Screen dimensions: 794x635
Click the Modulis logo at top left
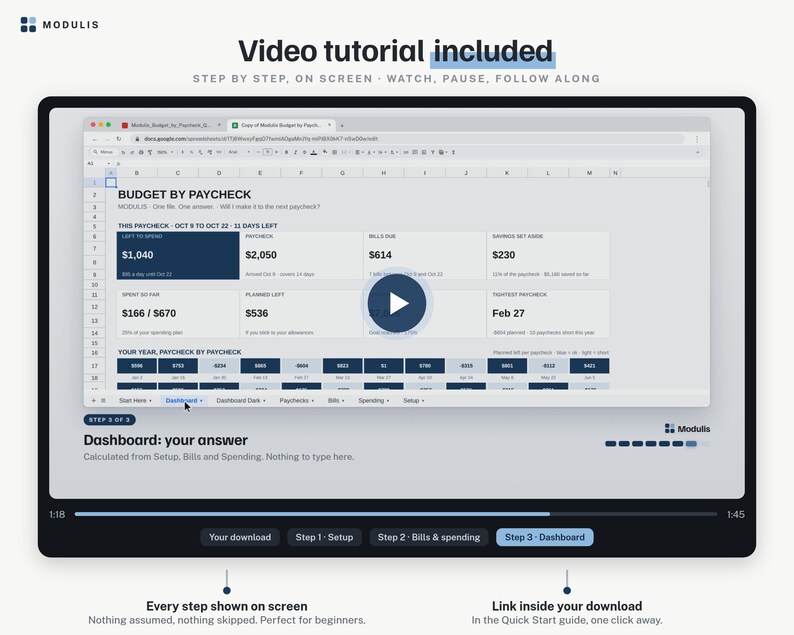[x=59, y=24]
